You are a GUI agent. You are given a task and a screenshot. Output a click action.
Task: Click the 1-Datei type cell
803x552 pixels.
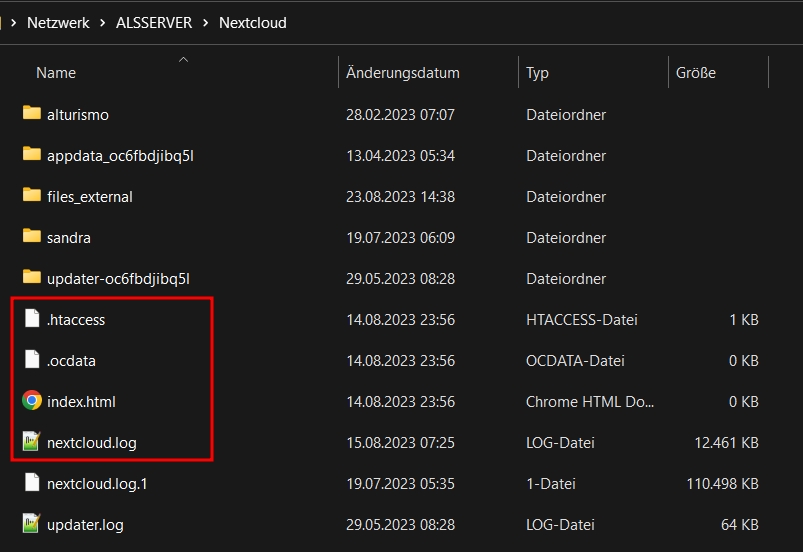[x=551, y=483]
